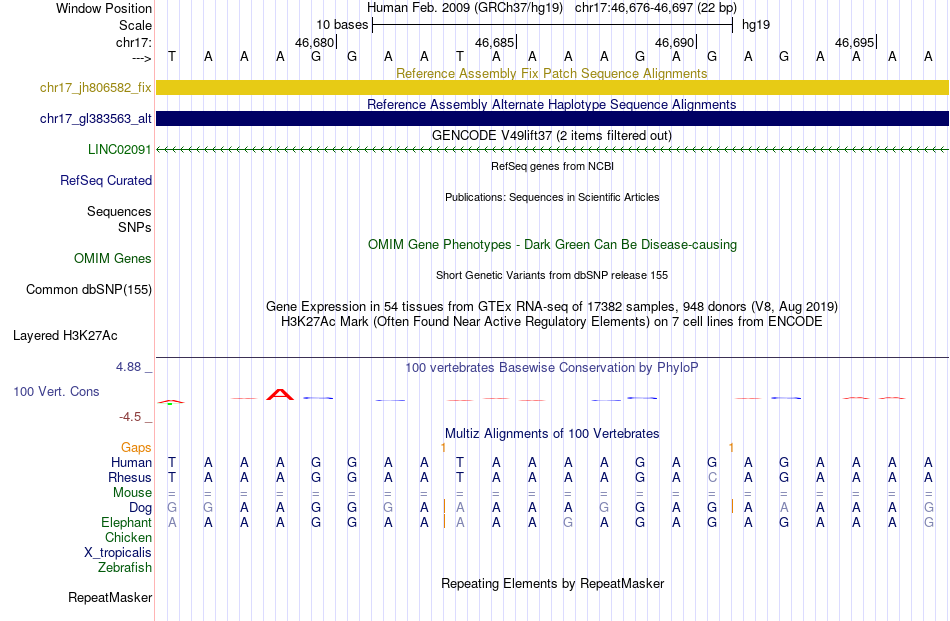Open the RefSeq Curated track label
950x621 pixels.
pos(106,180)
